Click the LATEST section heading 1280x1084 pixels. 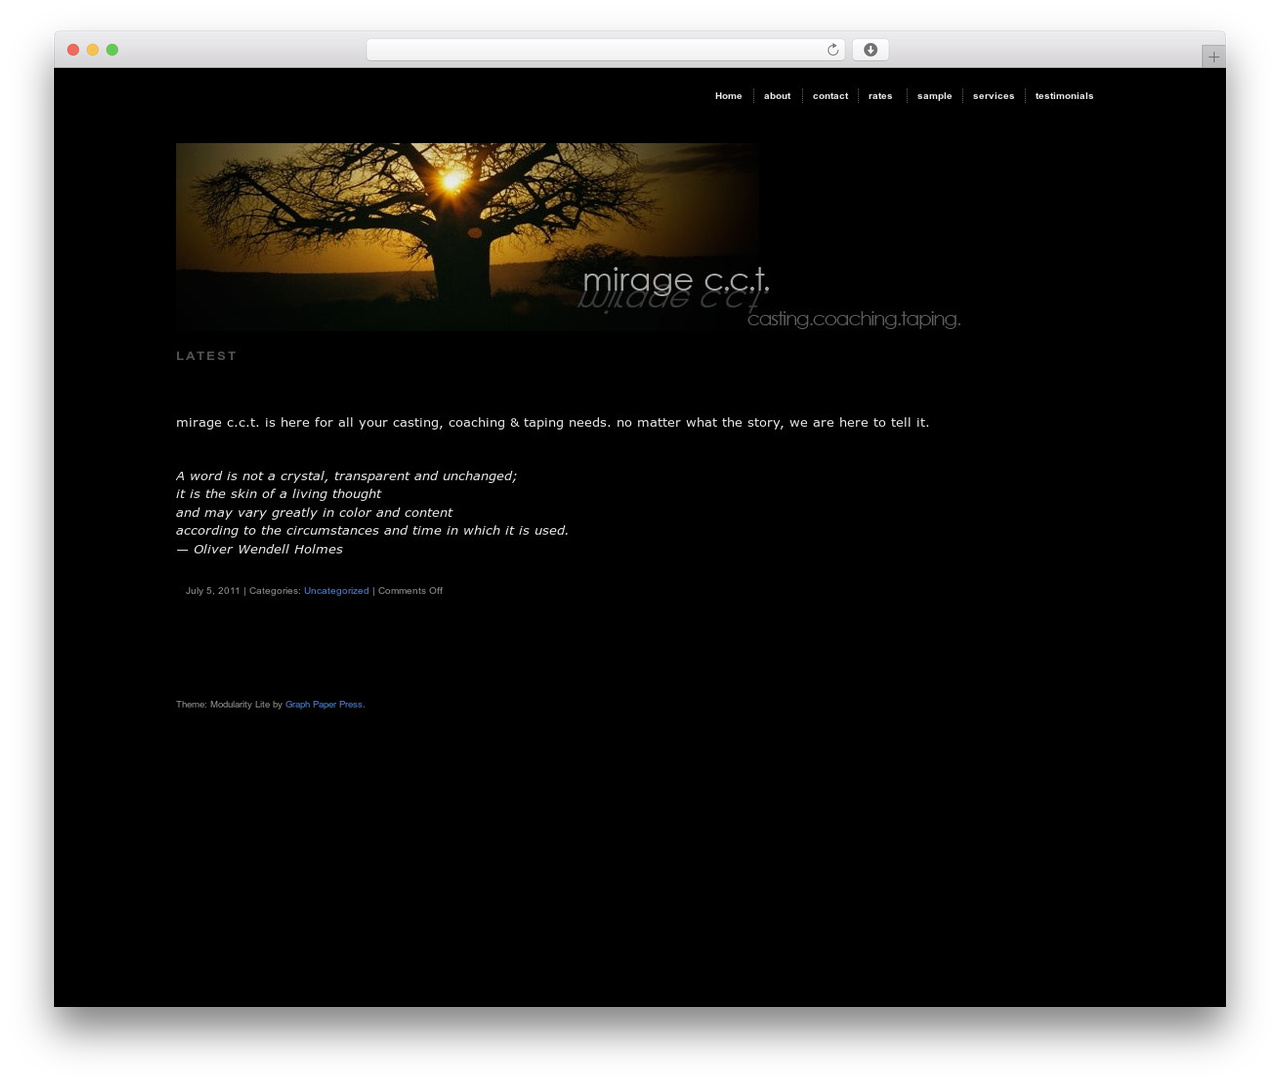(x=207, y=356)
